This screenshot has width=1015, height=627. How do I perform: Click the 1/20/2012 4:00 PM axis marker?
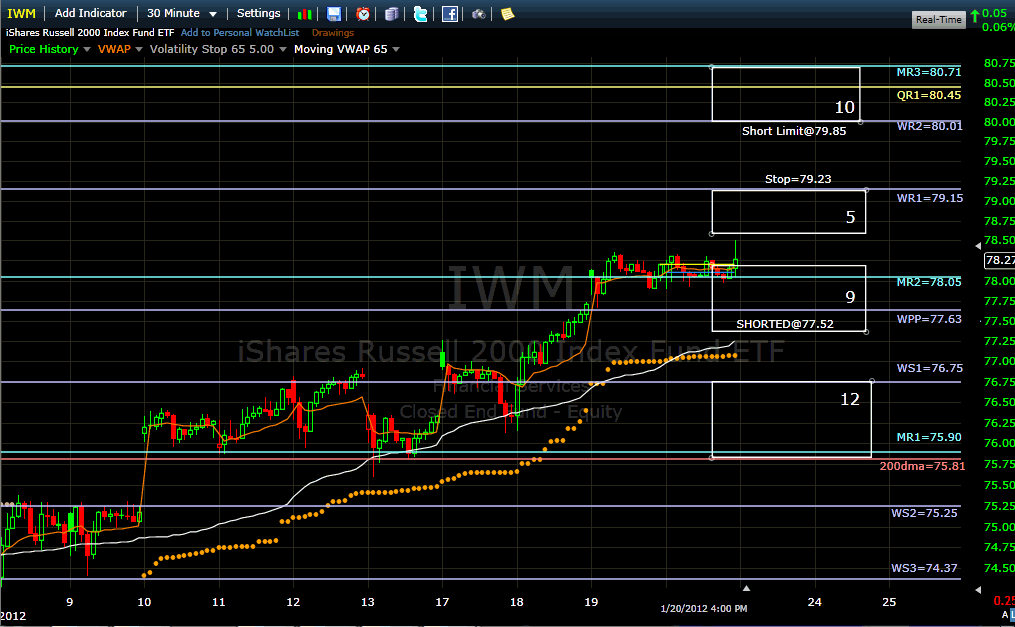pyautogui.click(x=703, y=607)
